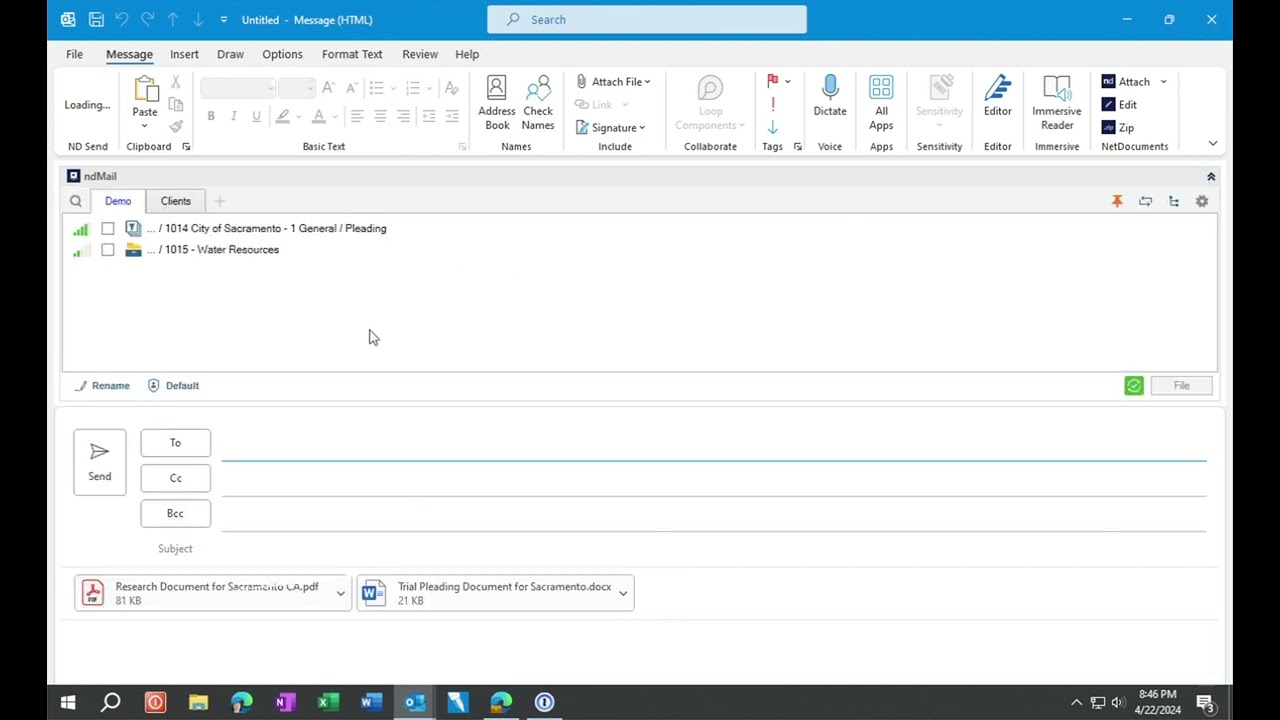The width and height of the screenshot is (1280, 720).
Task: Click the NetDocuments Zip button
Action: tap(1118, 128)
